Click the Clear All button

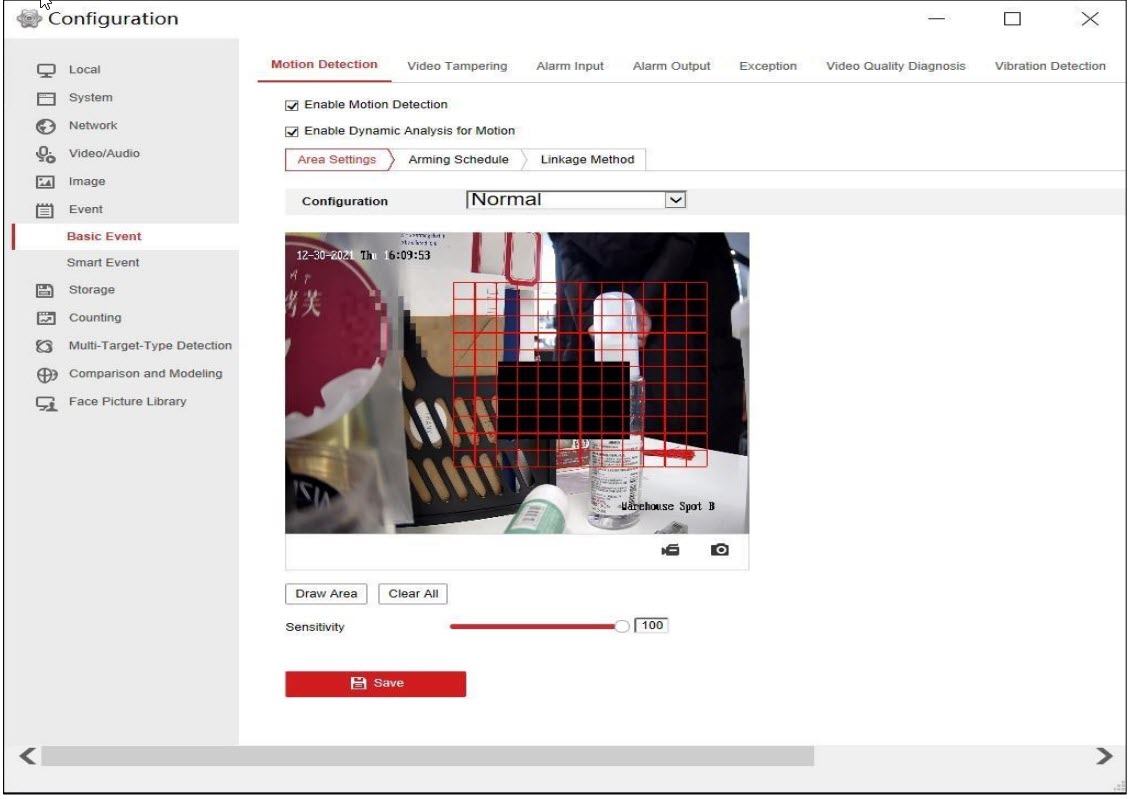pos(413,594)
